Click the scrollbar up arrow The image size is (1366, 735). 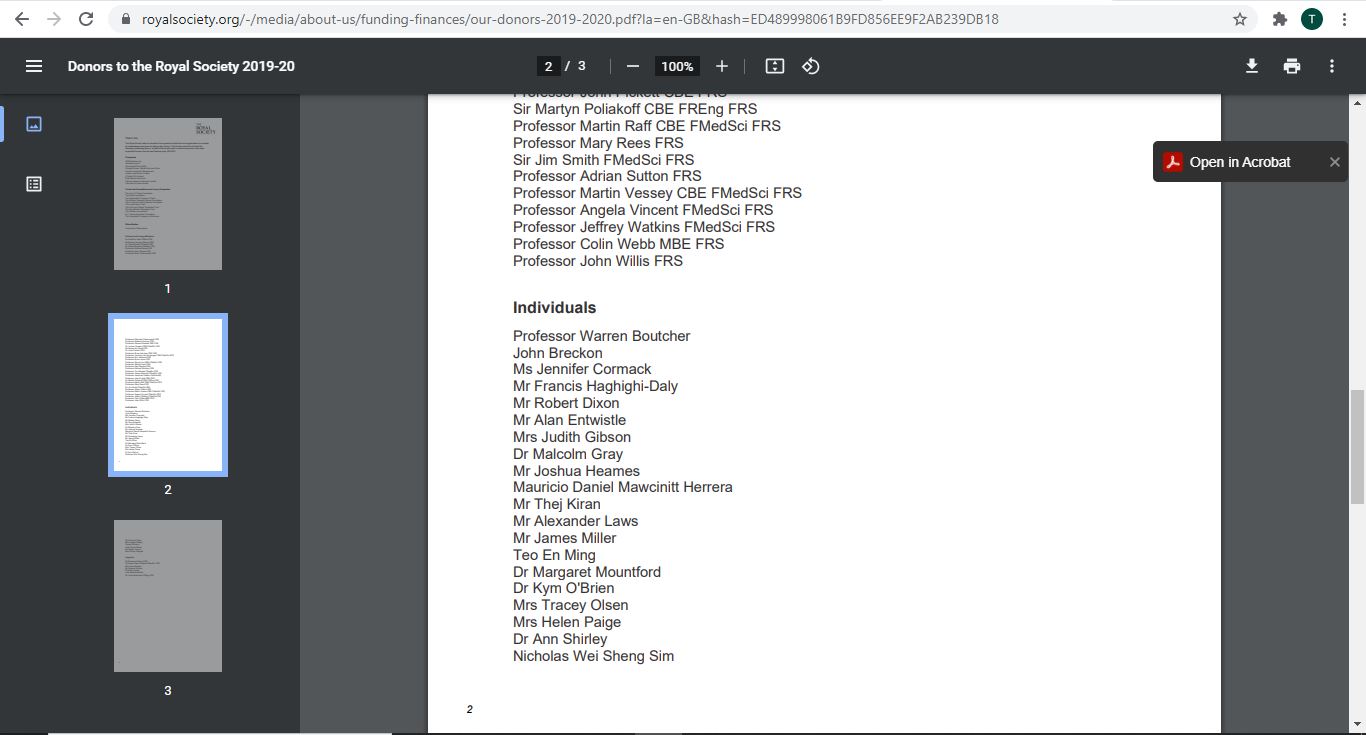(1357, 102)
